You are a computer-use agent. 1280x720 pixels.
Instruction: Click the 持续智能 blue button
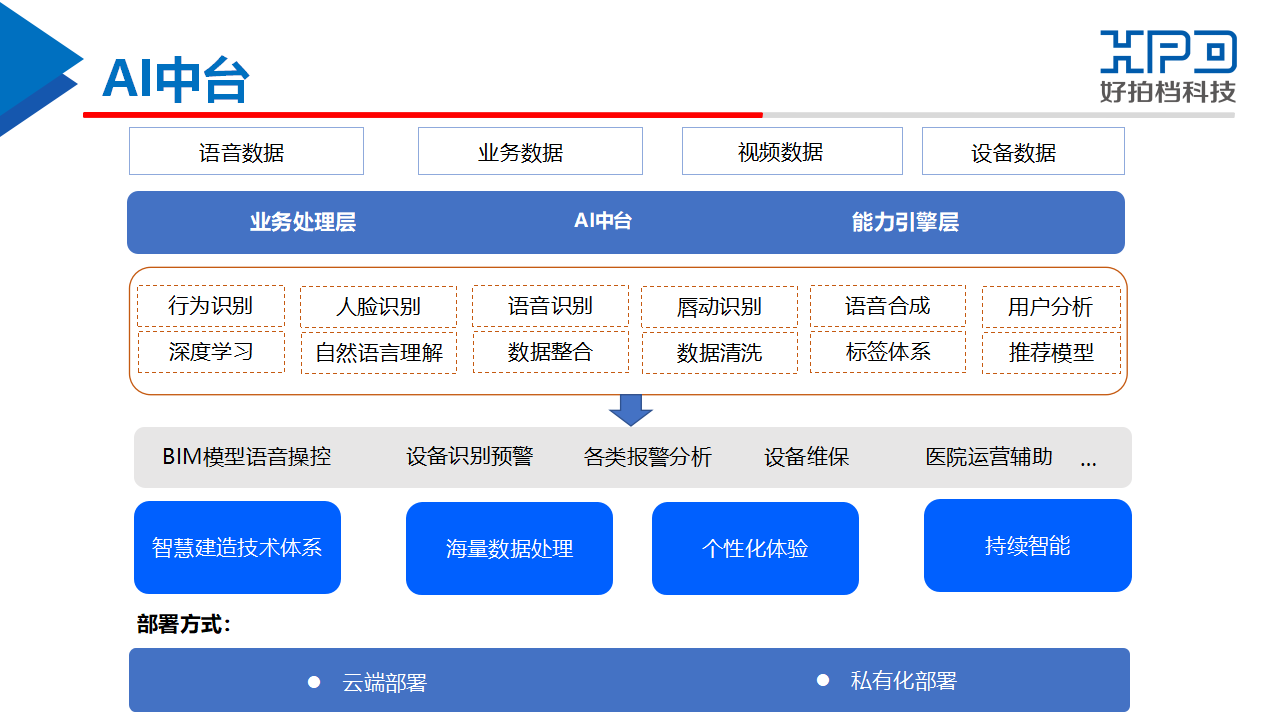pyautogui.click(x=1027, y=546)
